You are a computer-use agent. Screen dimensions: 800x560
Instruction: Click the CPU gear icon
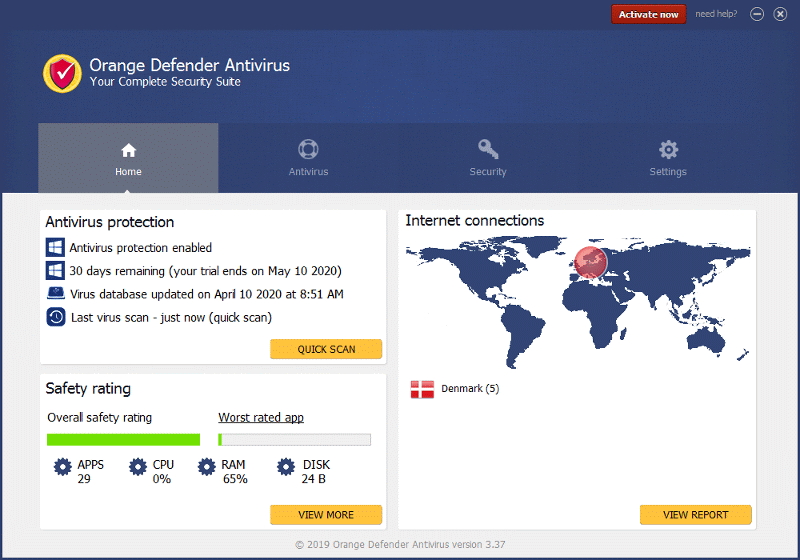[x=138, y=466]
